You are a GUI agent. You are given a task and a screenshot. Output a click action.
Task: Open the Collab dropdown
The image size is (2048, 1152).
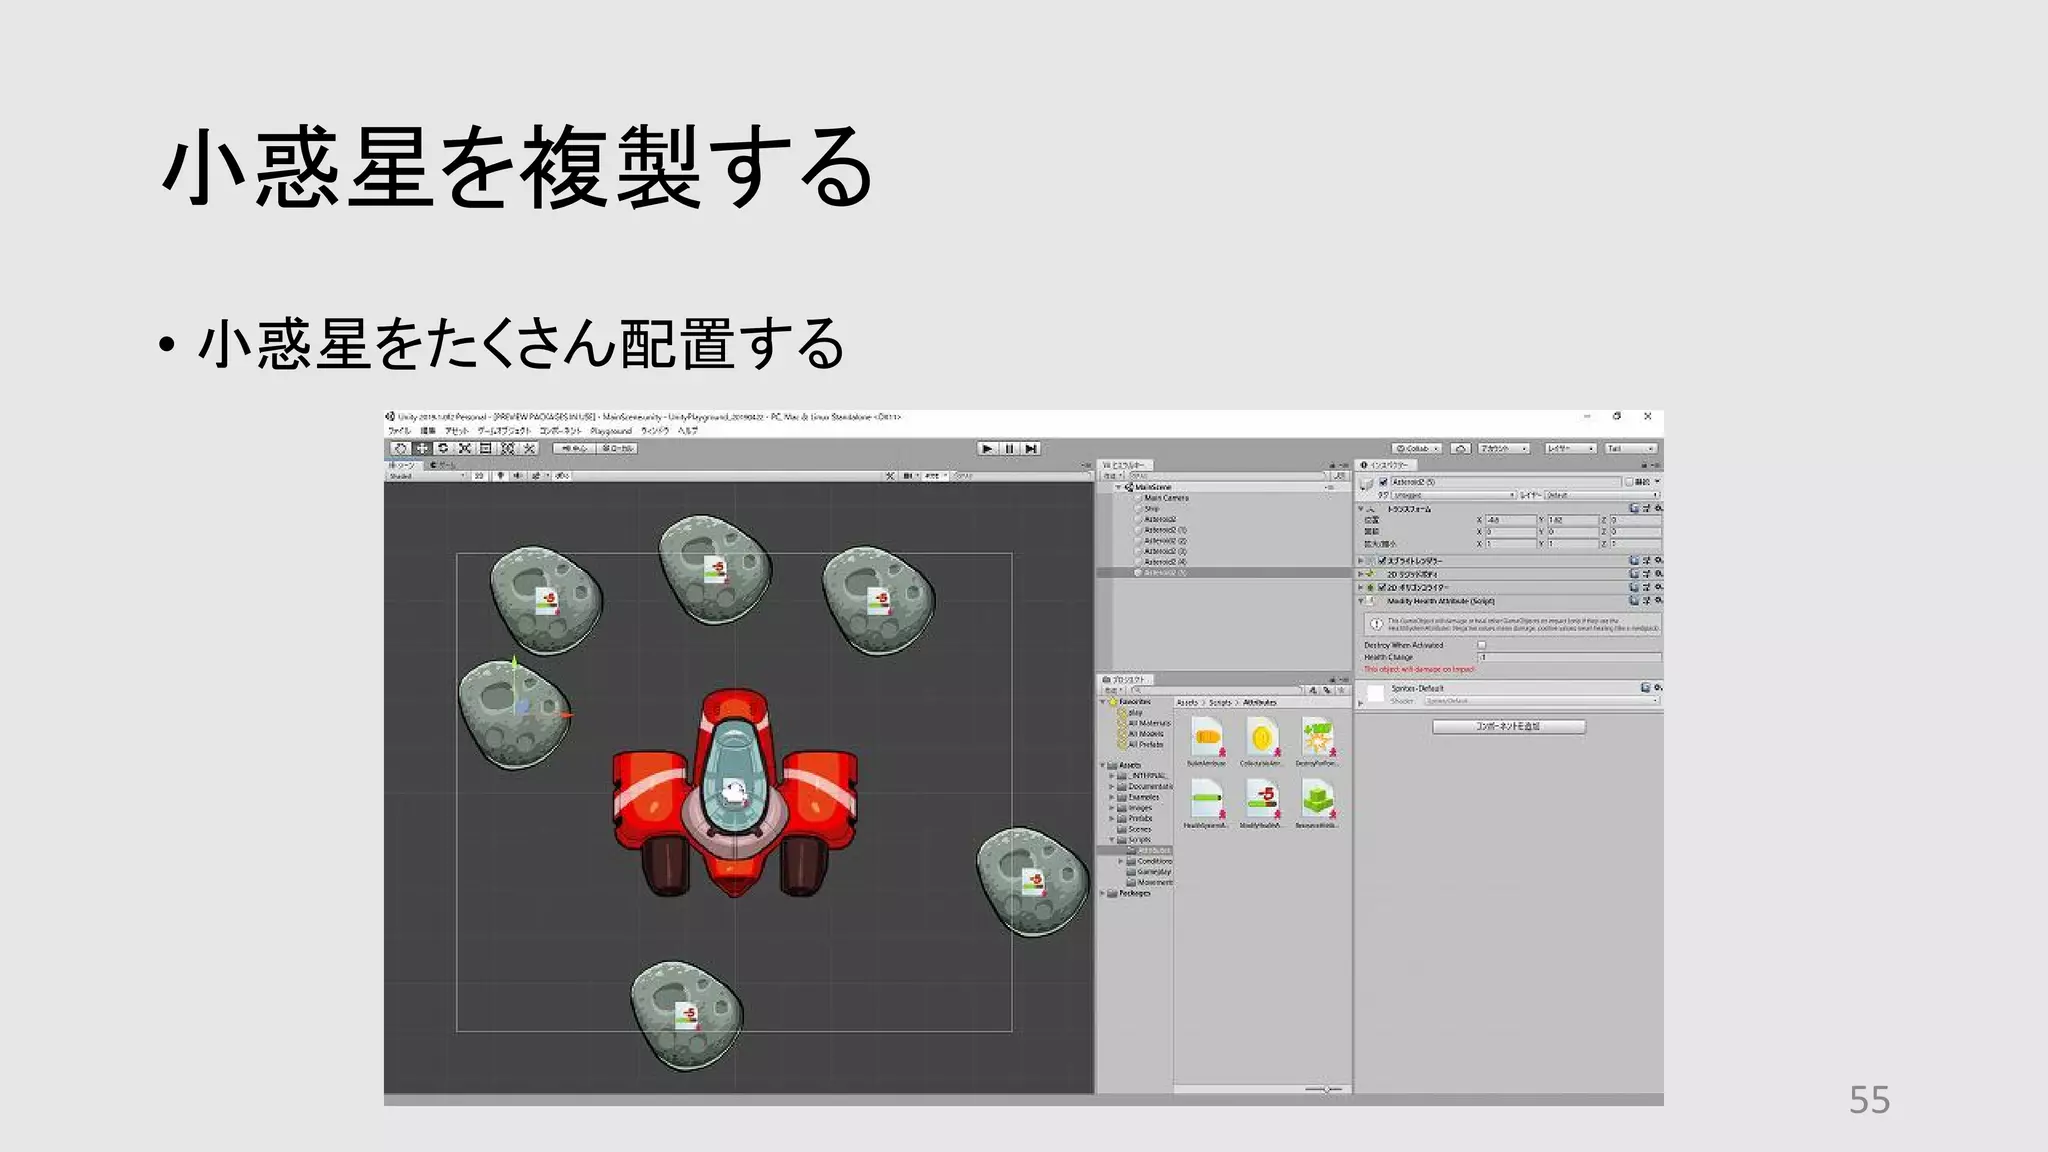pyautogui.click(x=1417, y=449)
